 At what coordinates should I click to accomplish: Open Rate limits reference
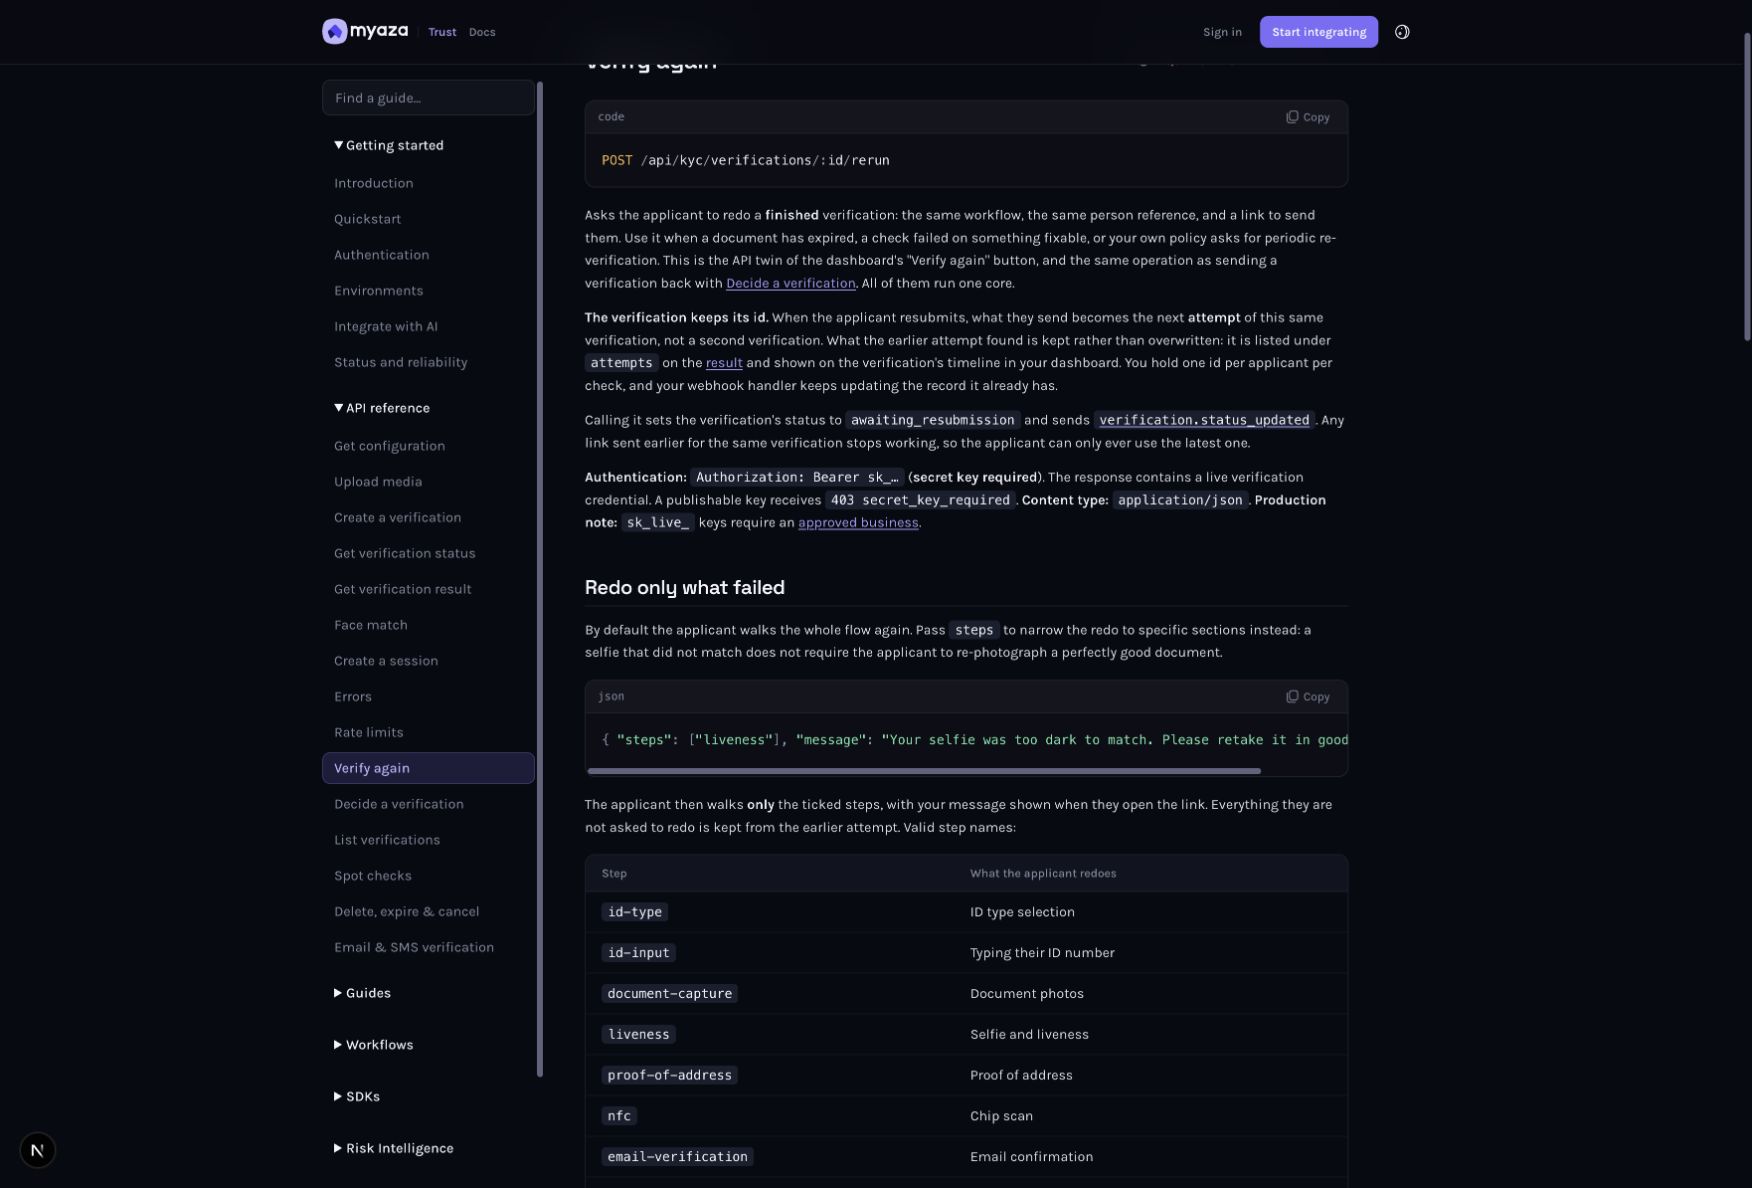368,733
